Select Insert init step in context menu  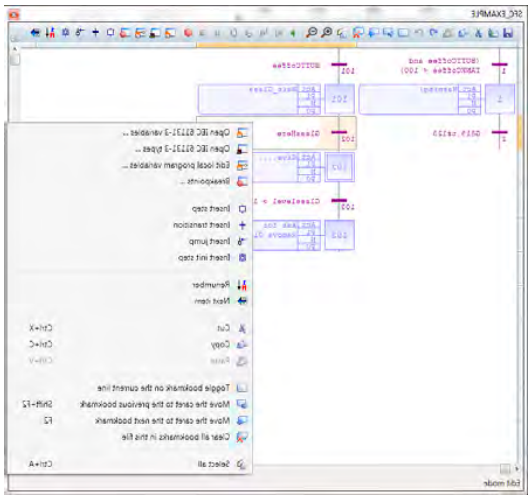130,258
